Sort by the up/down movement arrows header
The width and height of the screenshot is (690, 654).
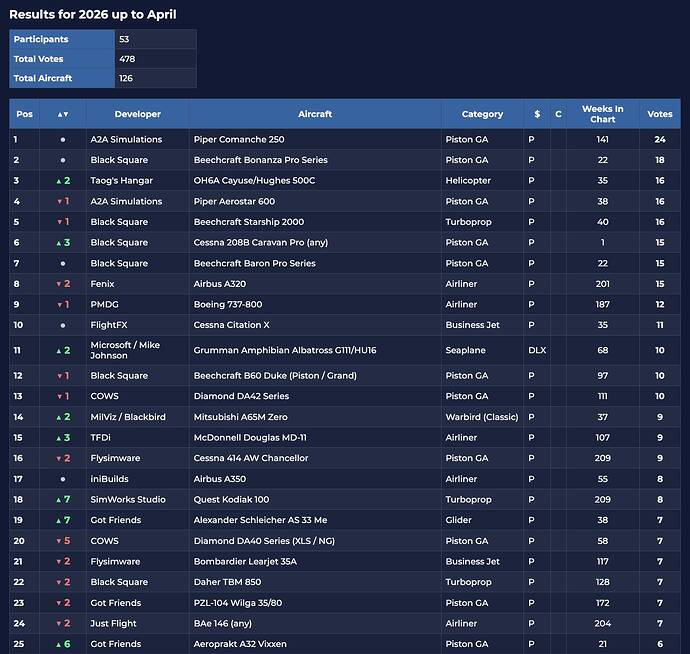(x=63, y=114)
